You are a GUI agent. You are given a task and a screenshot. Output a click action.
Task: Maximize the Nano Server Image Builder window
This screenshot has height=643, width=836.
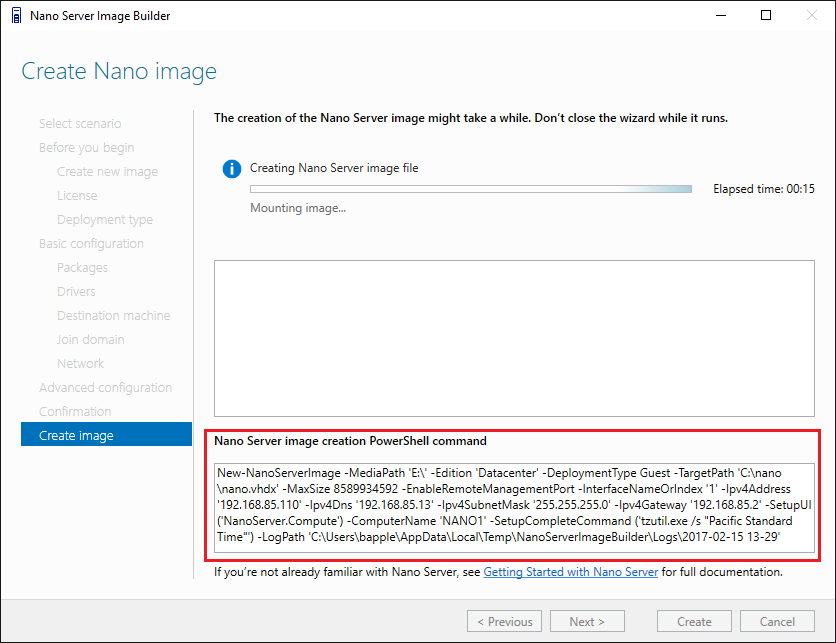(x=766, y=15)
